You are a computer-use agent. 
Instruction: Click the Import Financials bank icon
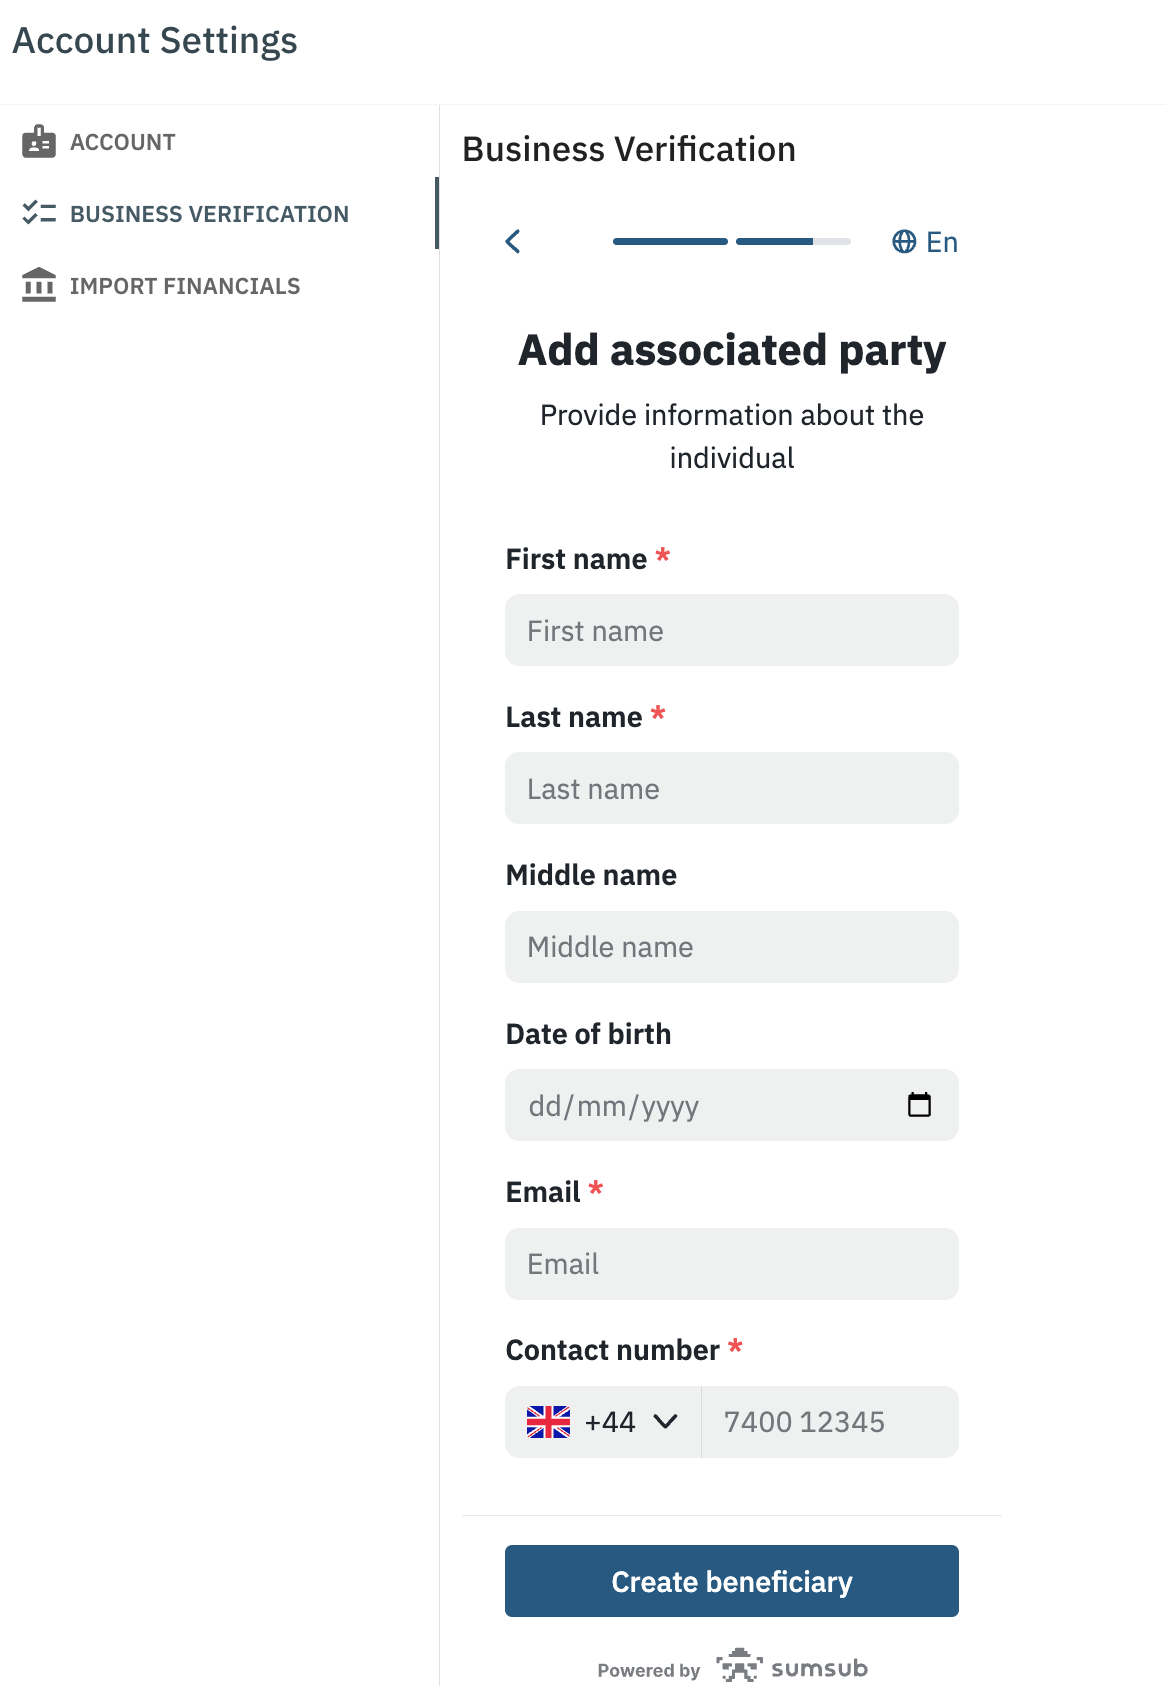(x=37, y=285)
